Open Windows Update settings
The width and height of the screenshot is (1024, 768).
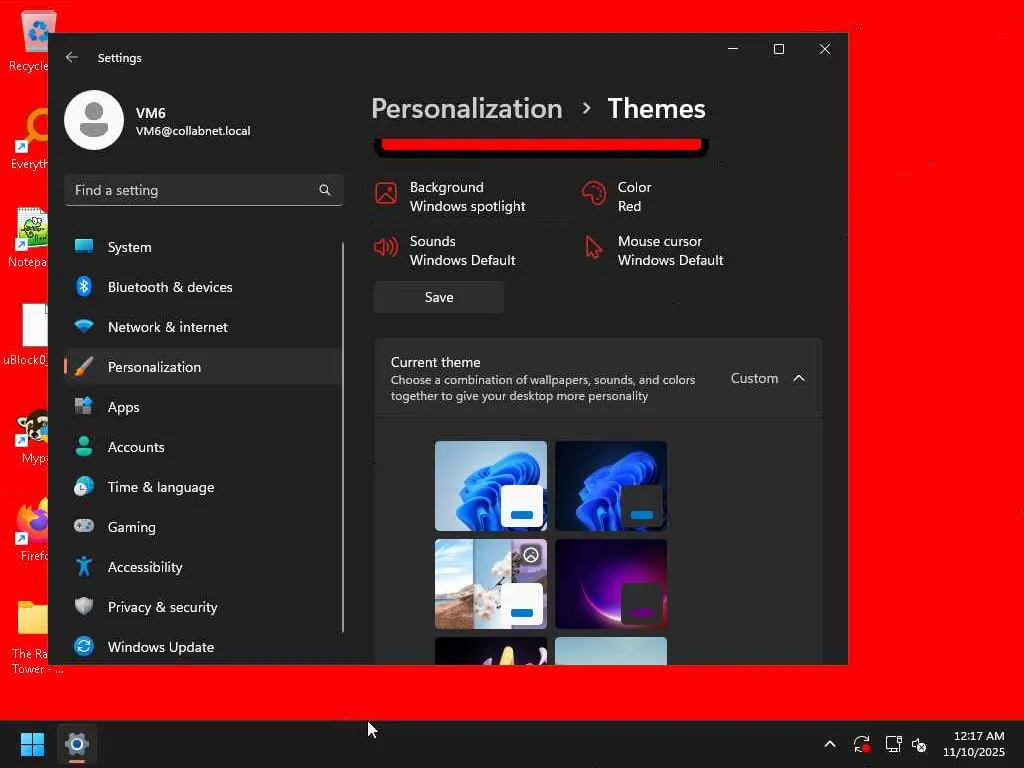click(204, 647)
